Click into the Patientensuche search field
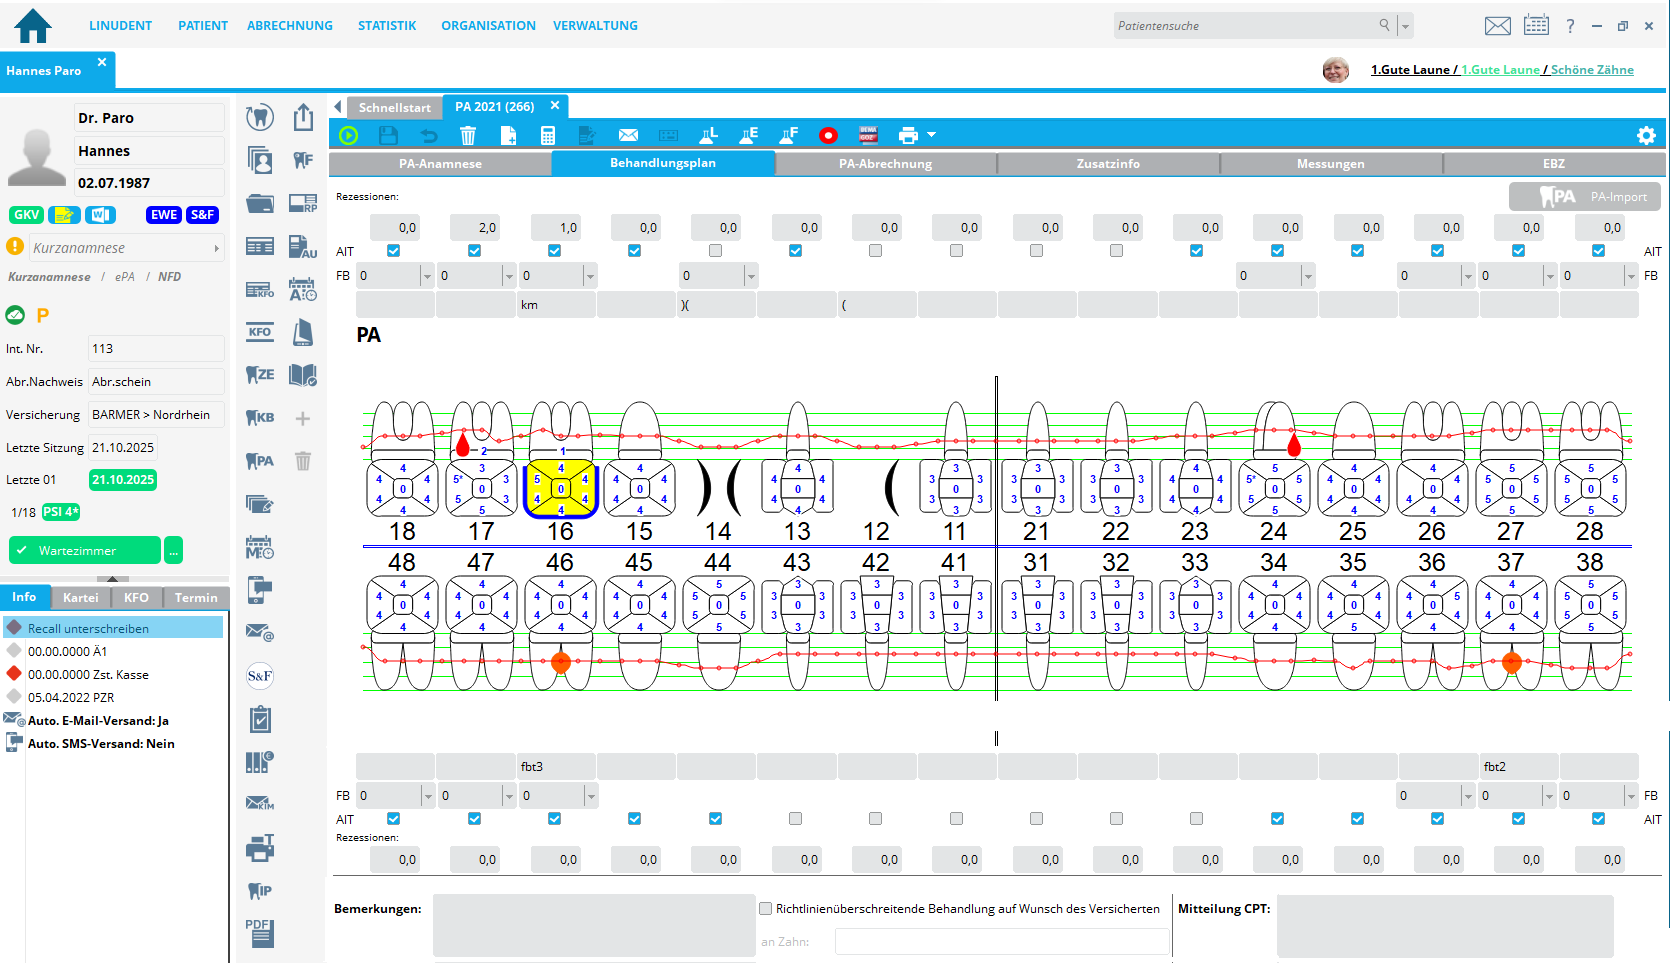 (x=1245, y=26)
